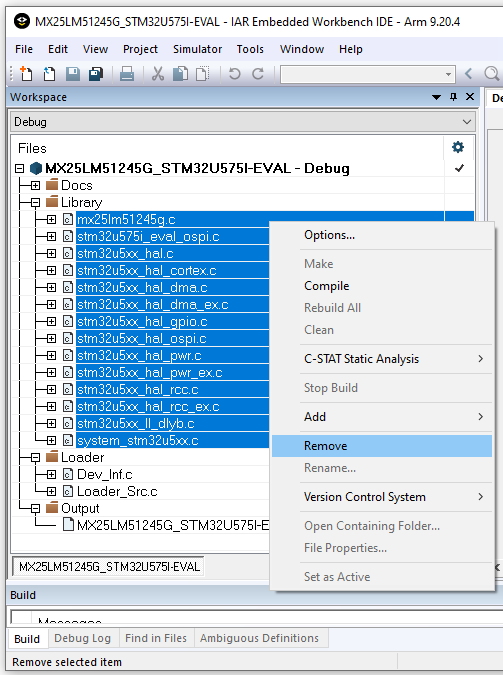Open the Edit menu
This screenshot has width=503, height=675.
tap(58, 49)
